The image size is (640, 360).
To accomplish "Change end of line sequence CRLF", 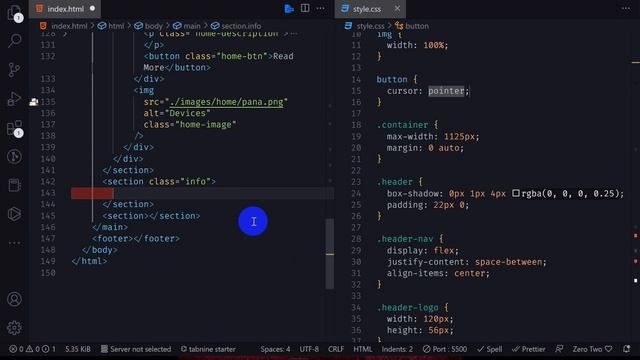I will [336, 349].
